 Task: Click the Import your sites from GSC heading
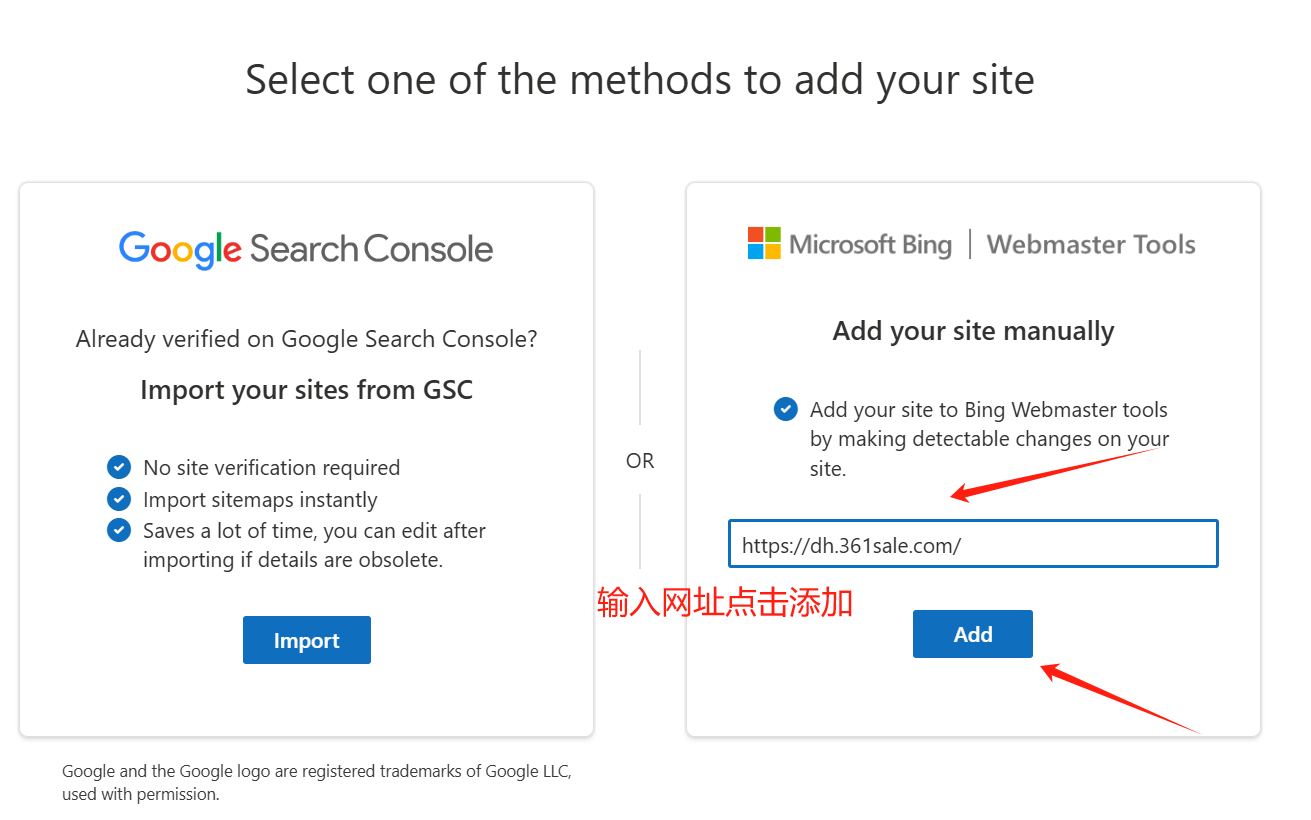point(306,389)
